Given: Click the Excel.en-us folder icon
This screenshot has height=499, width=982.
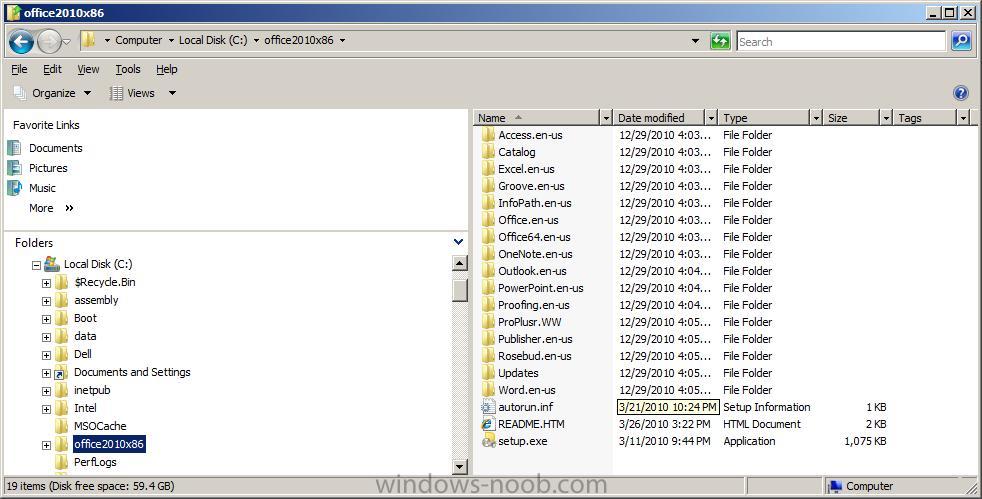Looking at the screenshot, I should pyautogui.click(x=488, y=168).
